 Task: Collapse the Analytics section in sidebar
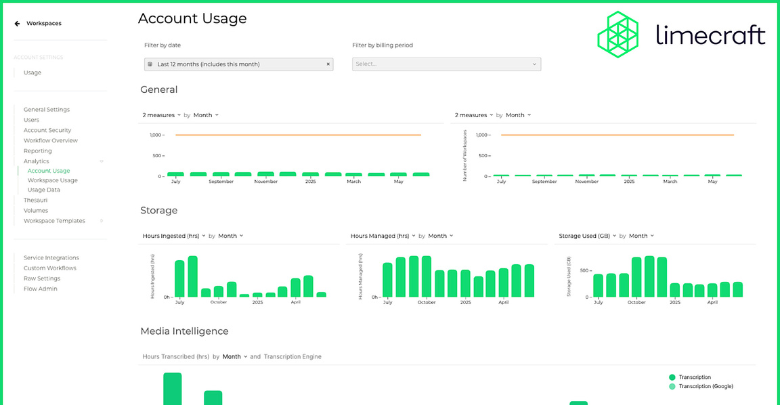point(101,161)
